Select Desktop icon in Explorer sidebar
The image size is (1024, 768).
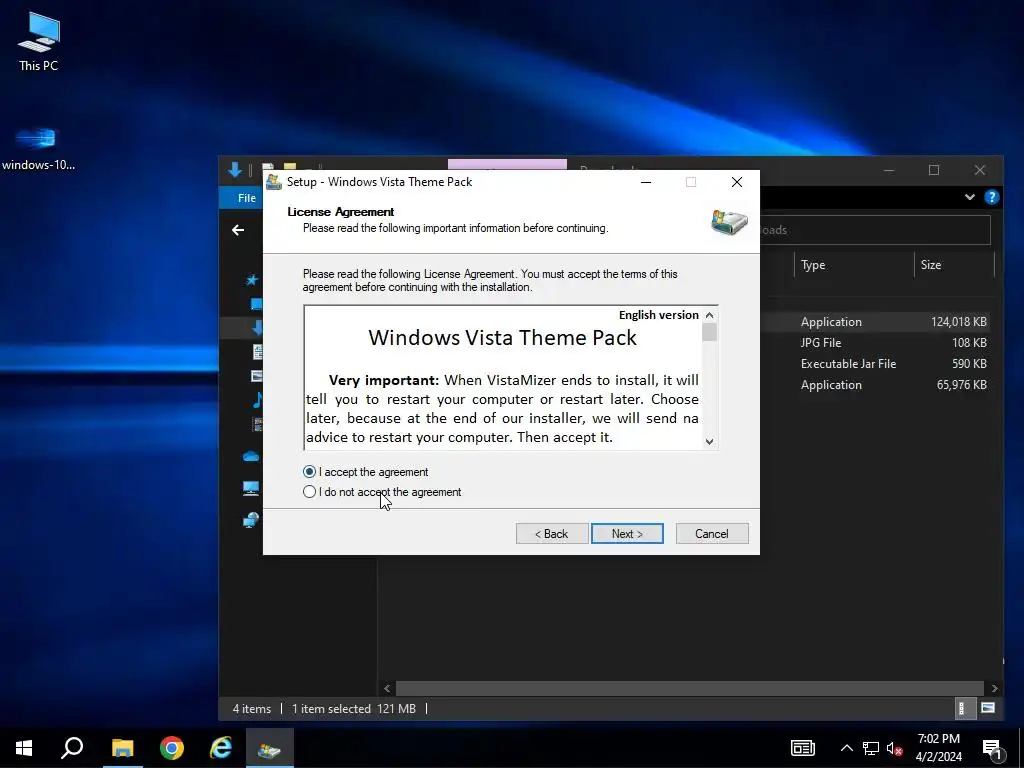[257, 304]
